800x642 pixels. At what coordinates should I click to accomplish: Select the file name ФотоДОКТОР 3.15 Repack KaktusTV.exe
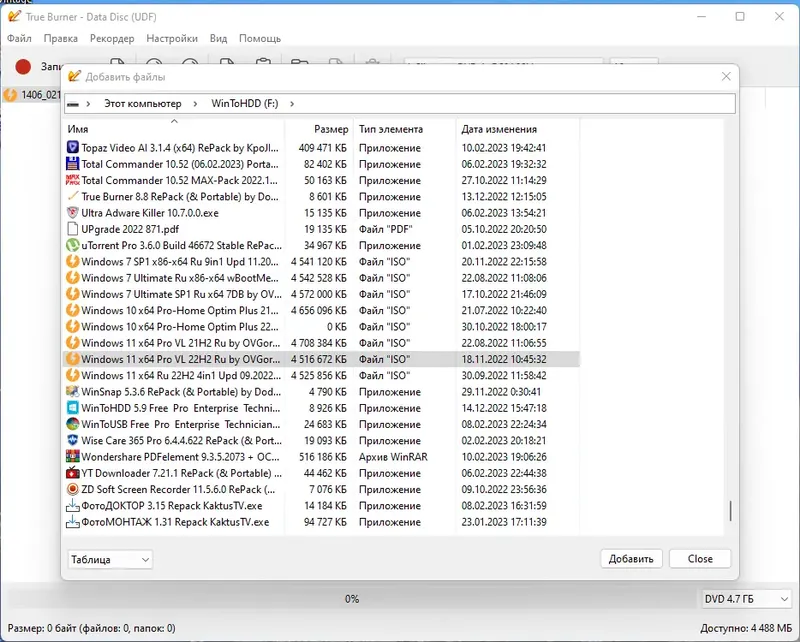(x=172, y=506)
